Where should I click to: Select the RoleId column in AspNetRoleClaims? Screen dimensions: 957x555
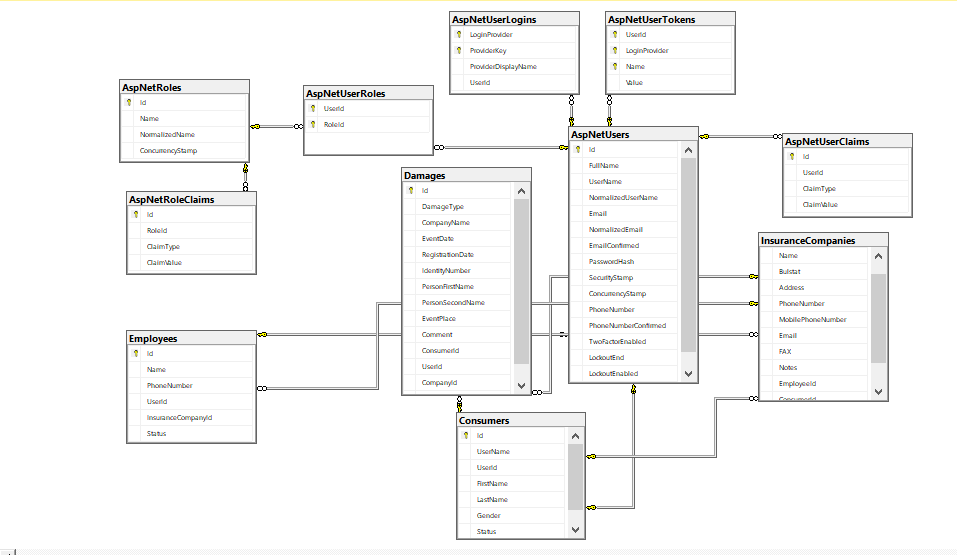pos(191,230)
